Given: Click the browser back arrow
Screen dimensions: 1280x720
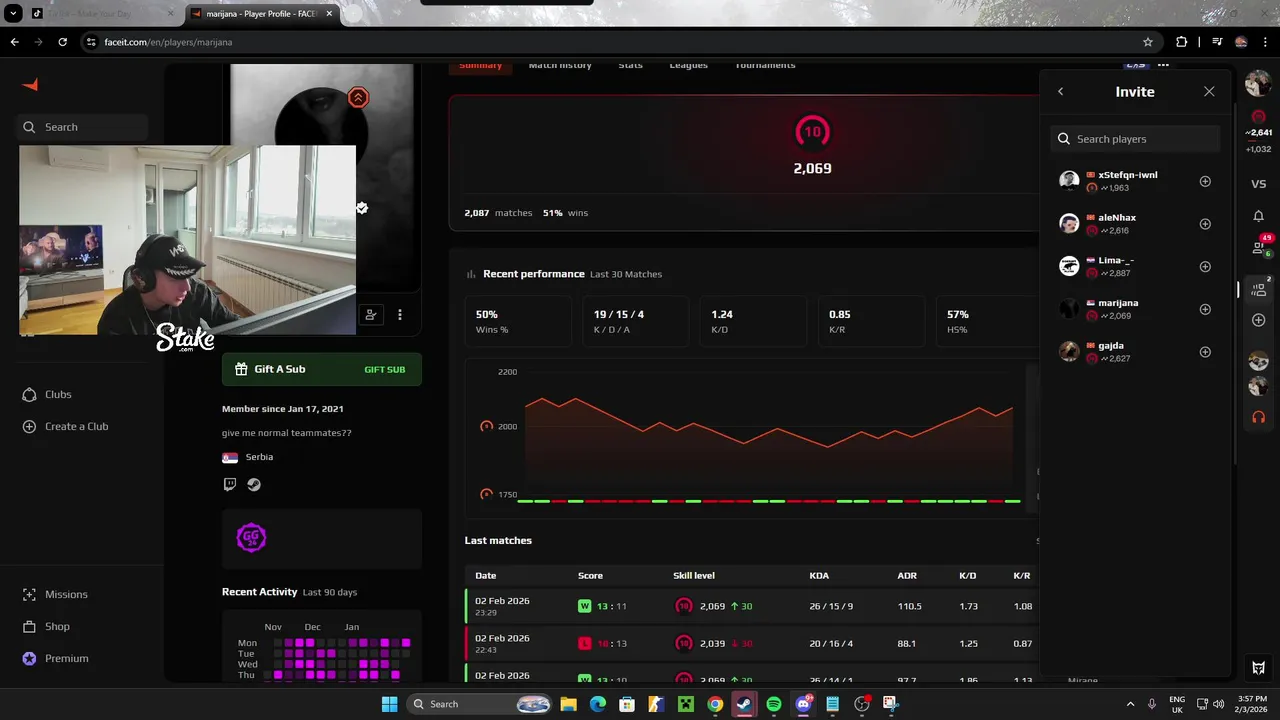Looking at the screenshot, I should pos(14,42).
